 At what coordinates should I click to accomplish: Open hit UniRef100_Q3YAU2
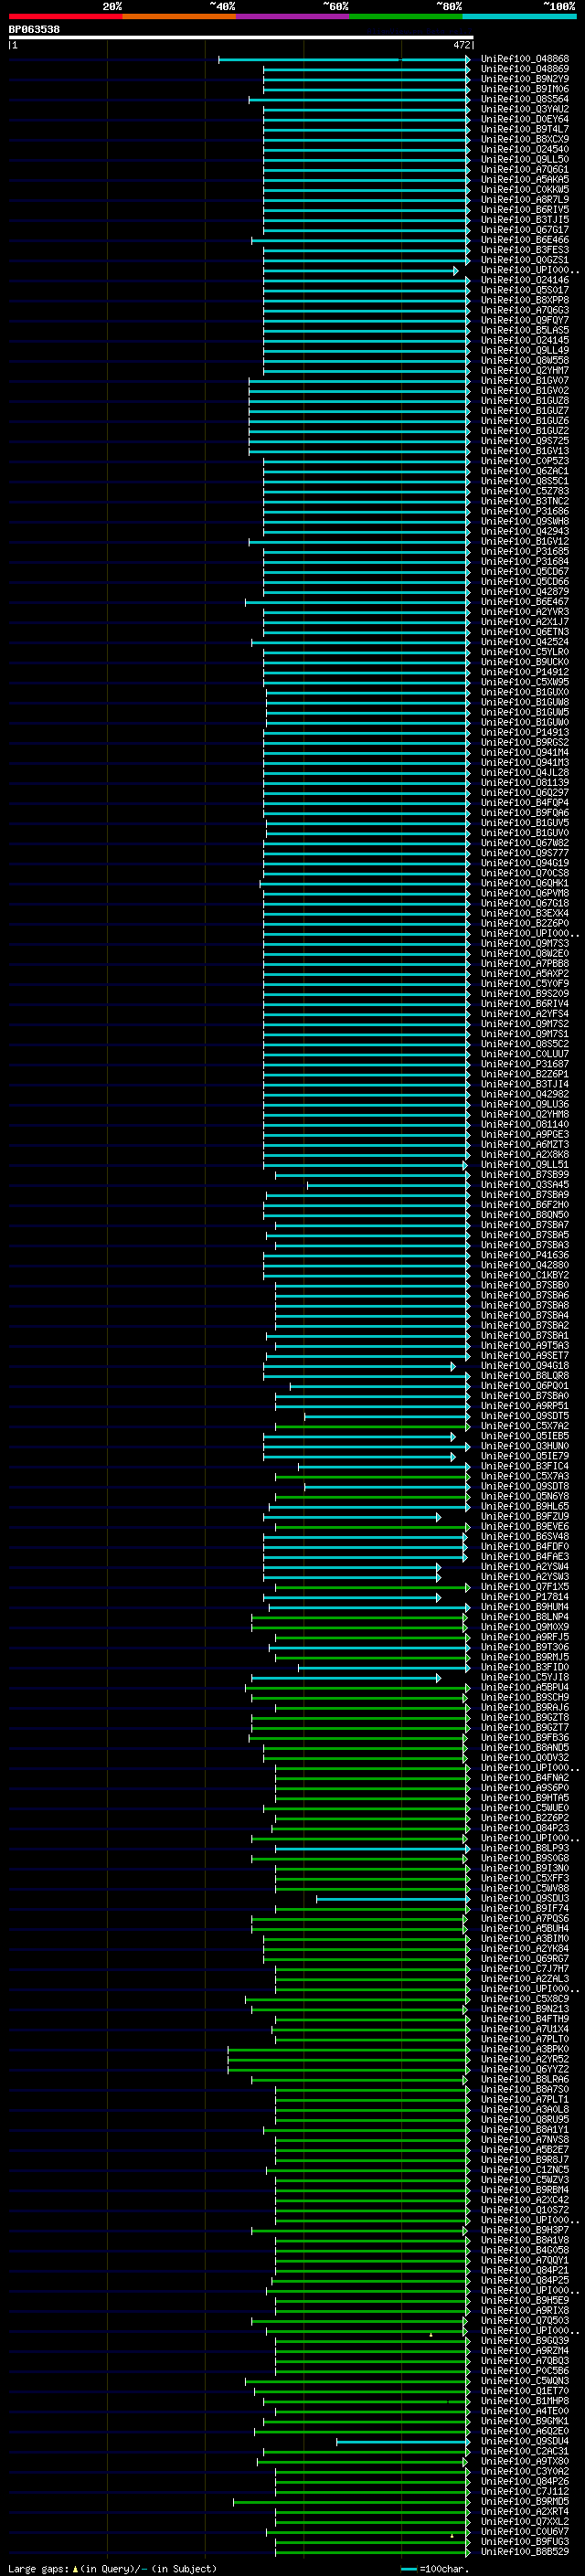tap(524, 109)
